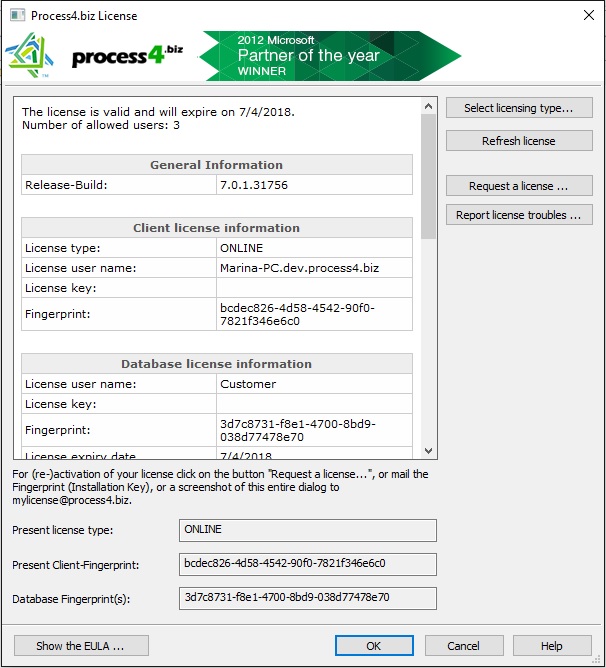Click the Select licensing type... button
606x668 pixels.
pos(519,108)
